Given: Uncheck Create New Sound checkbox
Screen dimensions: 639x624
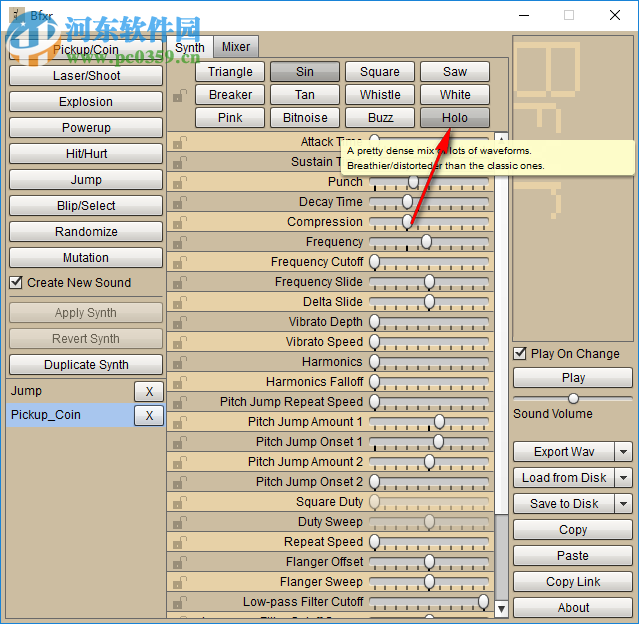Looking at the screenshot, I should tap(16, 282).
